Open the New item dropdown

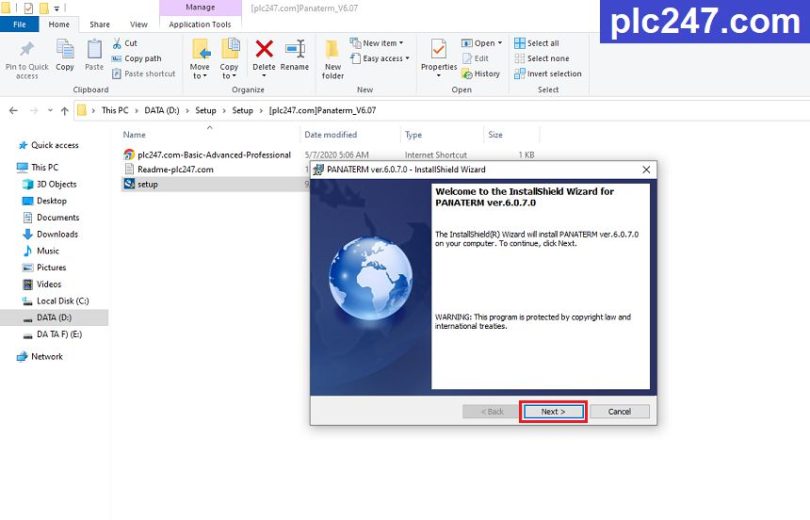pos(379,43)
